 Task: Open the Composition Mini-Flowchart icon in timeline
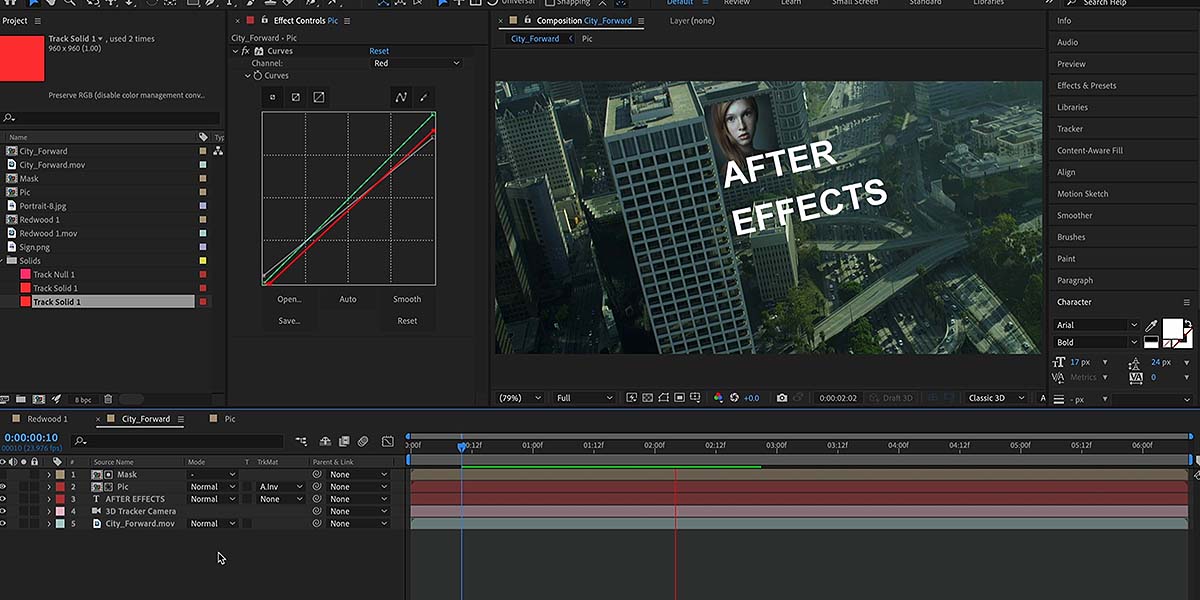pos(301,441)
